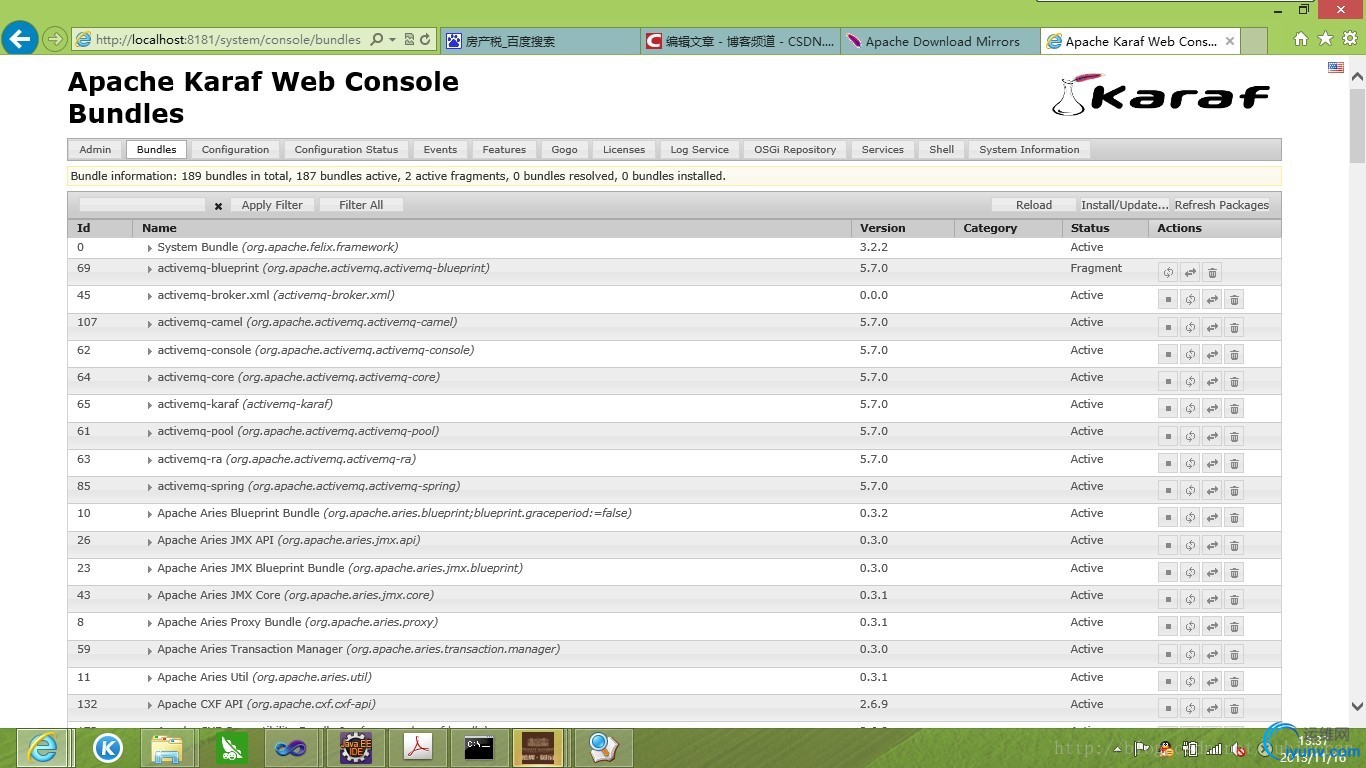Uninstall activemq-broker.xml using trash icon
Screen dimensions: 1366x768
(x=1234, y=299)
